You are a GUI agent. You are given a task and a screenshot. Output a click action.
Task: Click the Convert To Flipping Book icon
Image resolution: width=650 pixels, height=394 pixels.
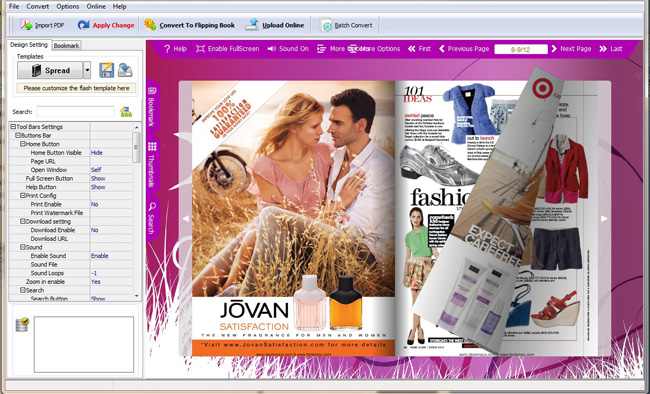tap(150, 25)
